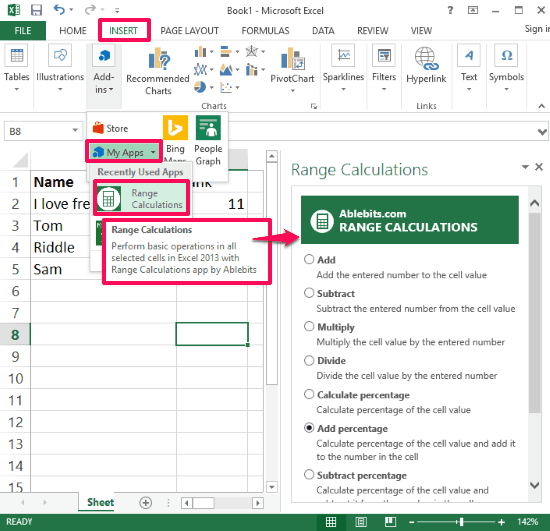Add a new sheet with the plus button
Viewport: 550px width, 531px height.
pyautogui.click(x=146, y=503)
